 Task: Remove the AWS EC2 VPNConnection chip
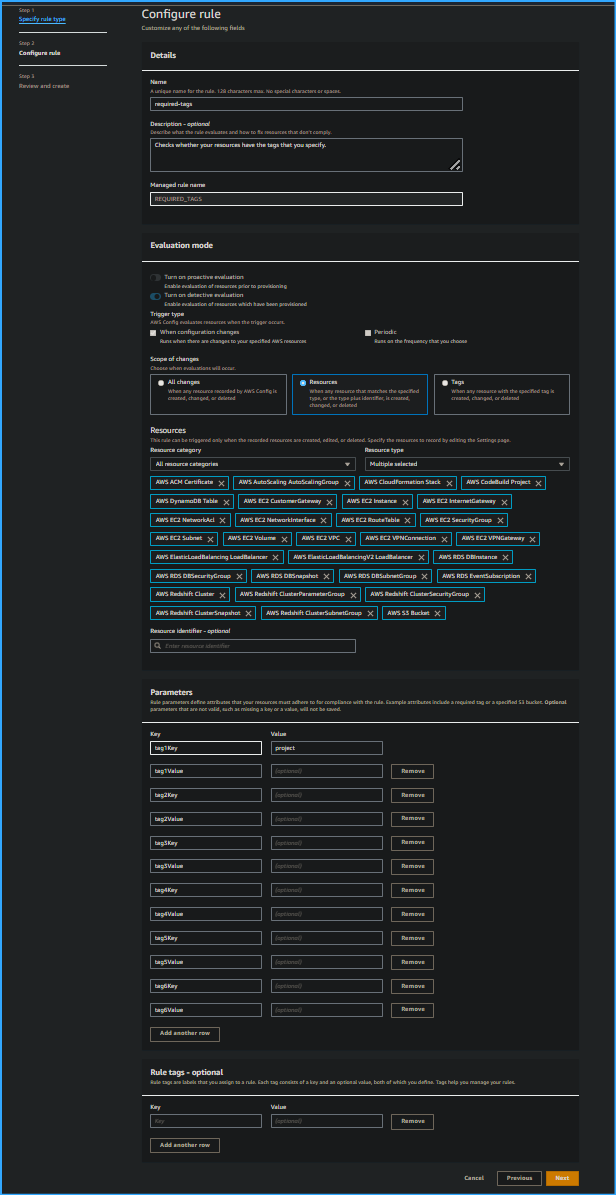444,540
